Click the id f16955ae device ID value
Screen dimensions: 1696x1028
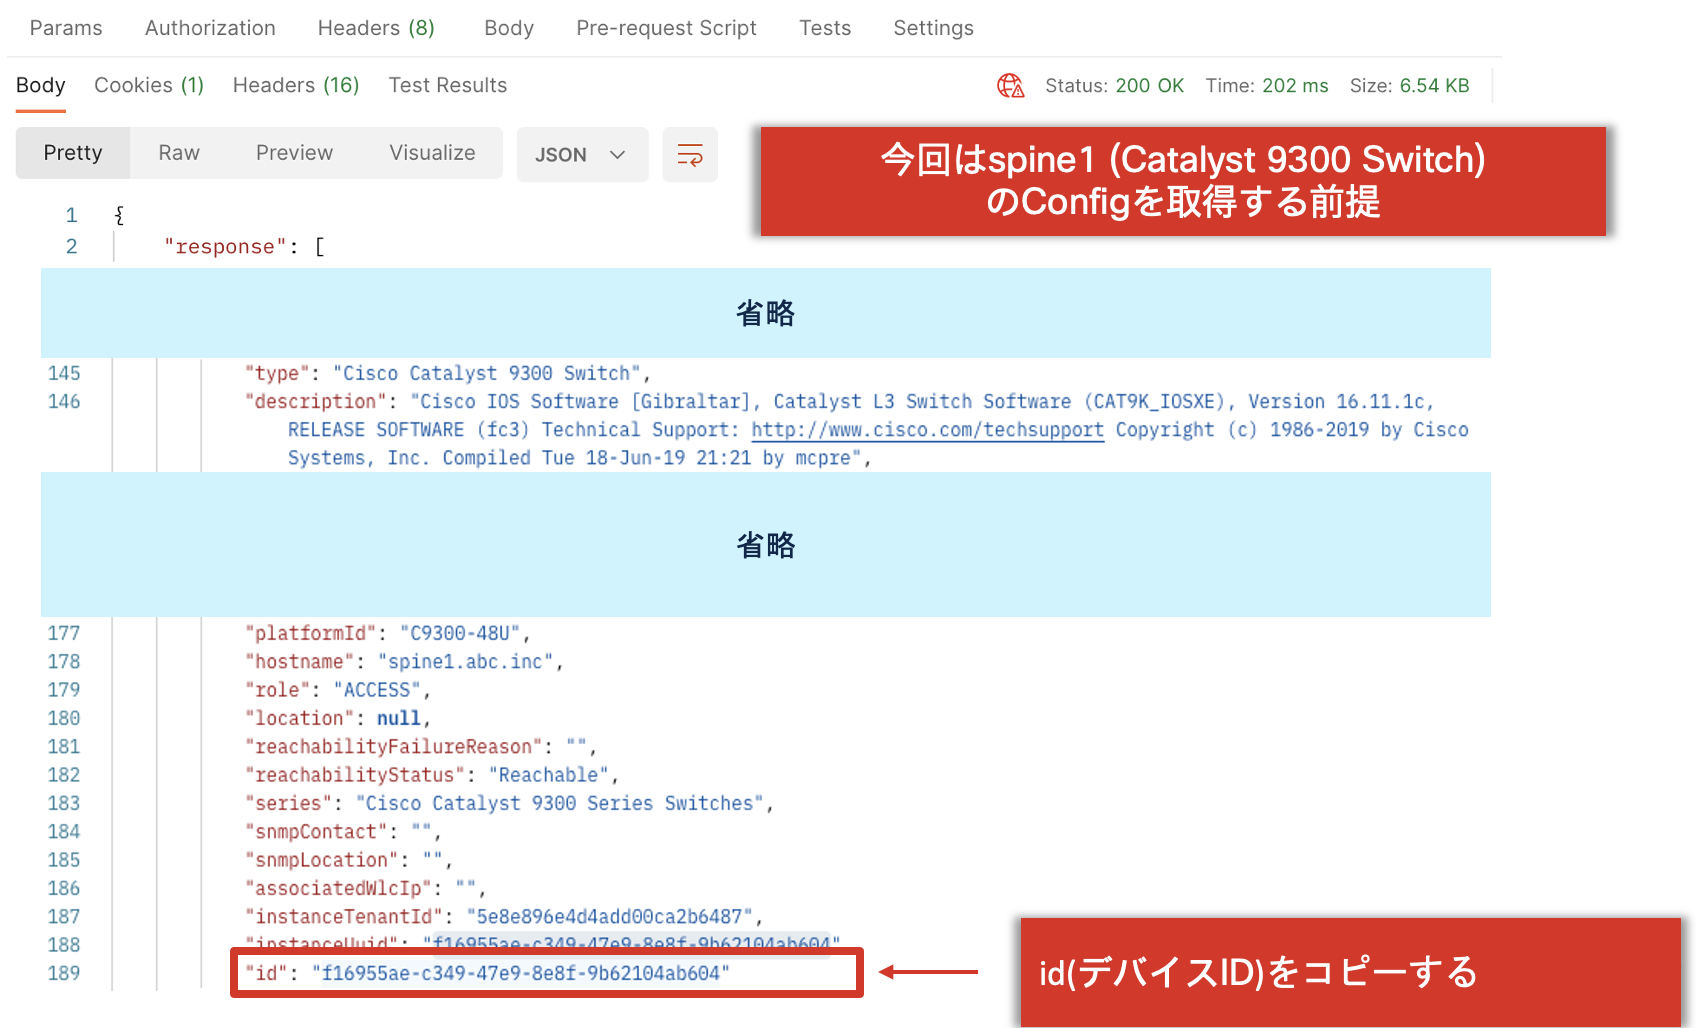[521, 974]
